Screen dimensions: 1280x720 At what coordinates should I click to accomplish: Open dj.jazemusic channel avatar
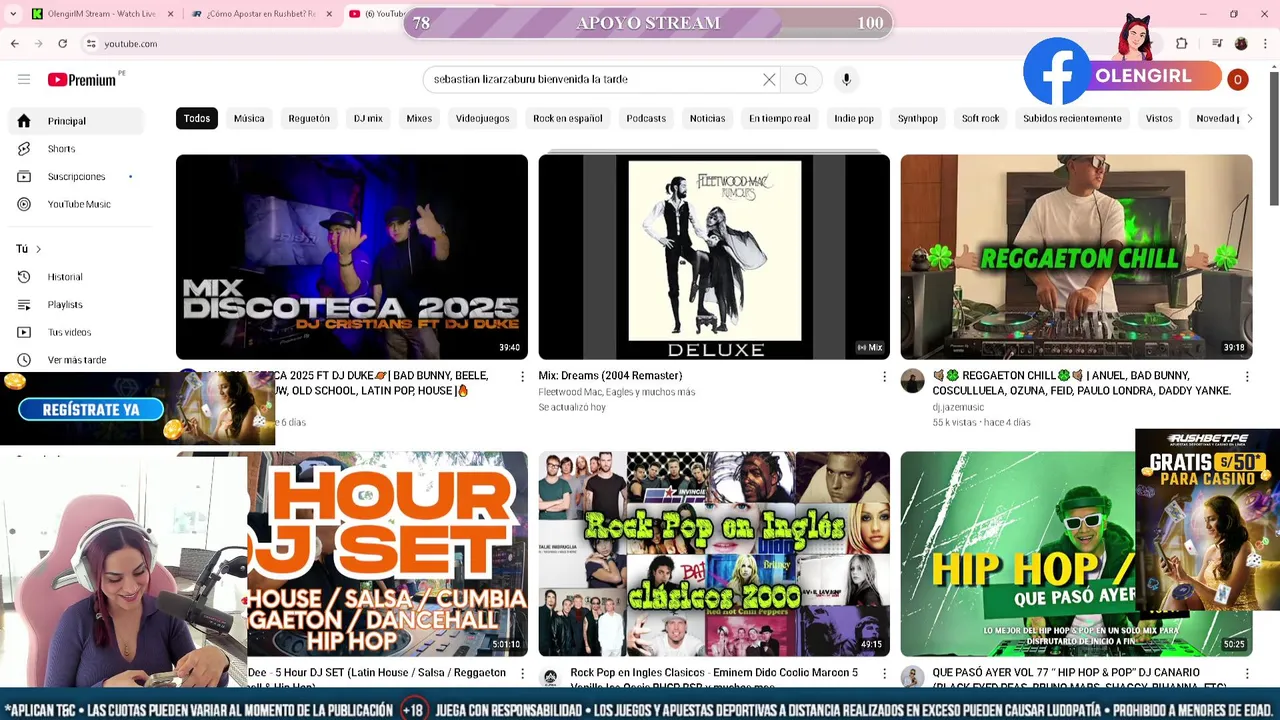pyautogui.click(x=912, y=380)
